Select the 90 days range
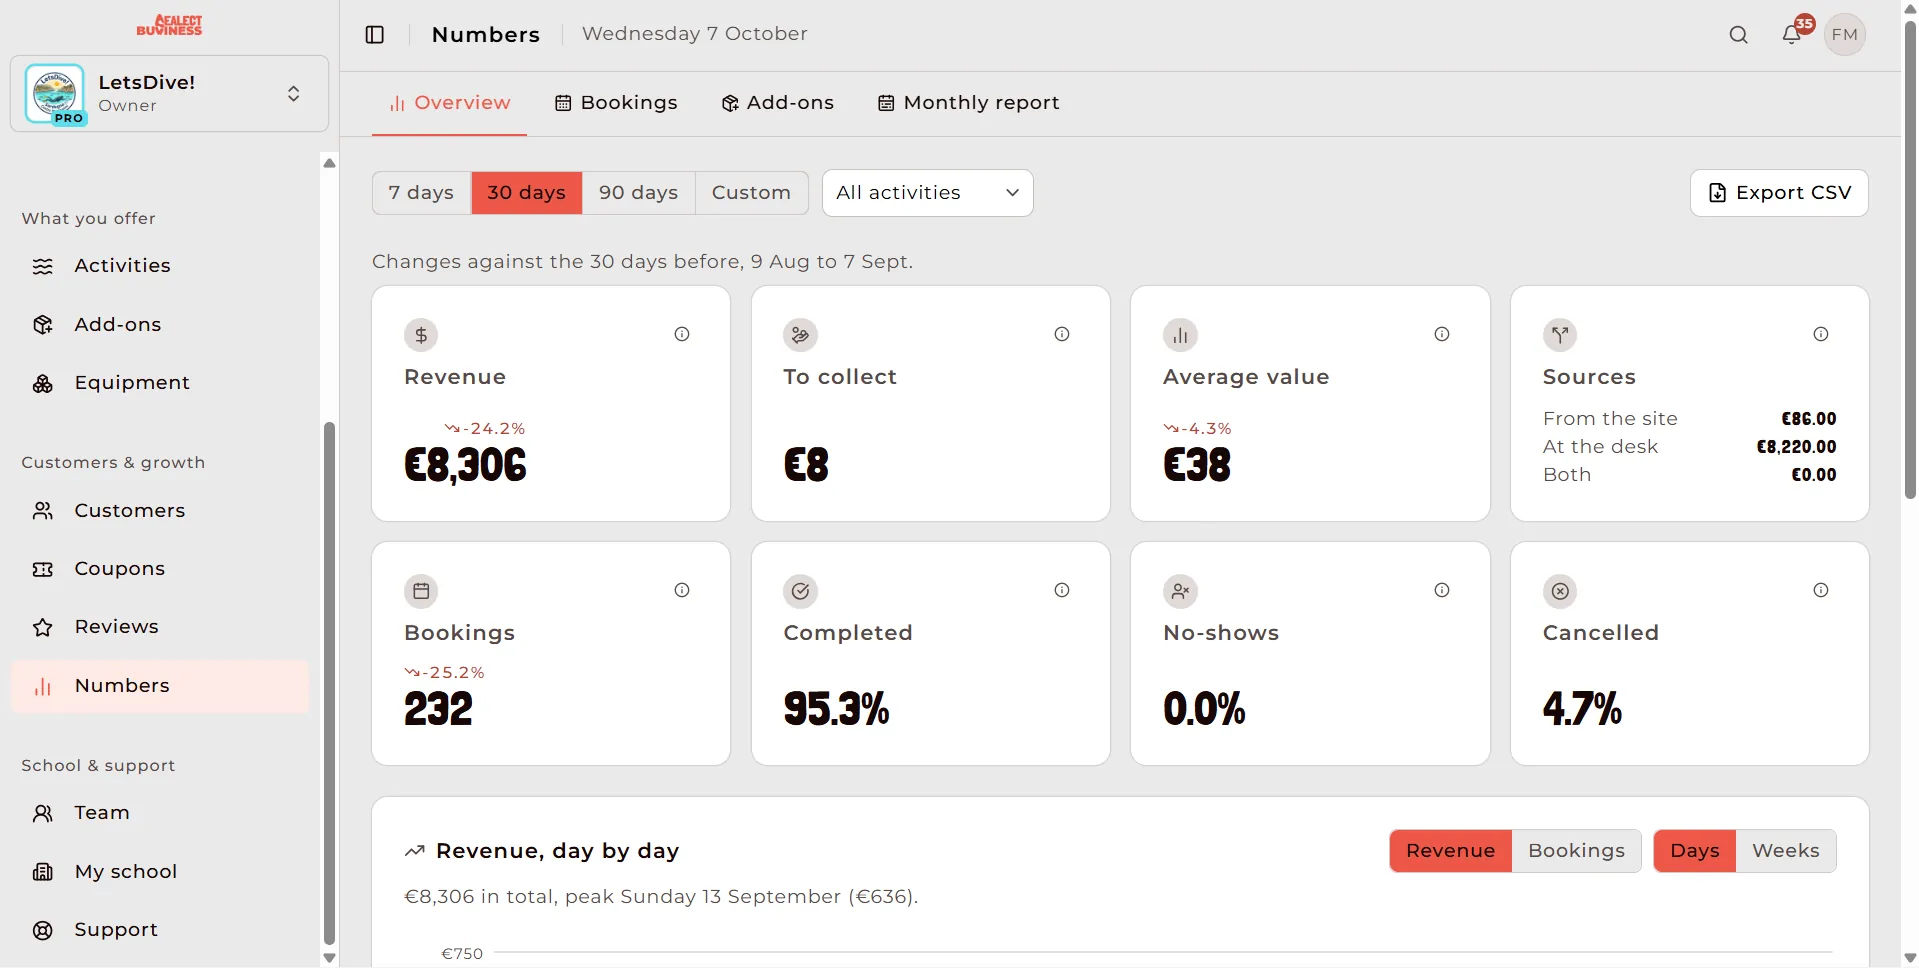 pyautogui.click(x=639, y=193)
